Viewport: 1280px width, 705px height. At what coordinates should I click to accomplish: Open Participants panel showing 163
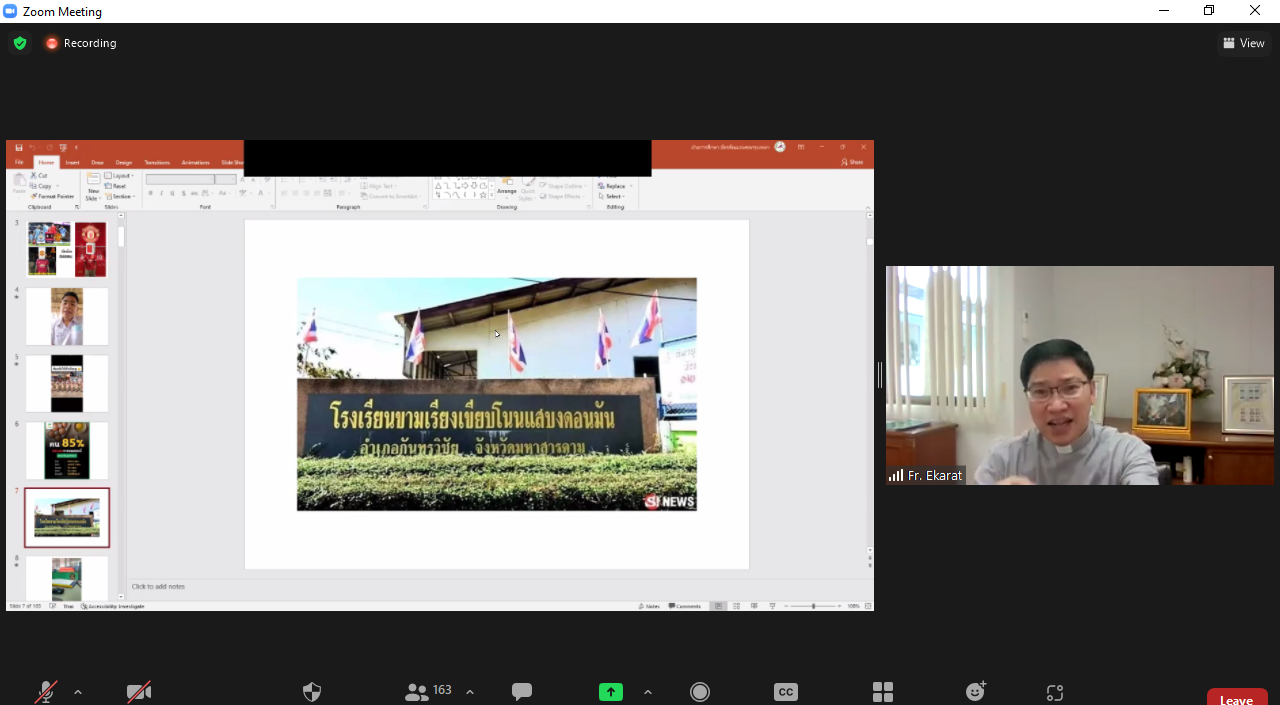(x=429, y=691)
